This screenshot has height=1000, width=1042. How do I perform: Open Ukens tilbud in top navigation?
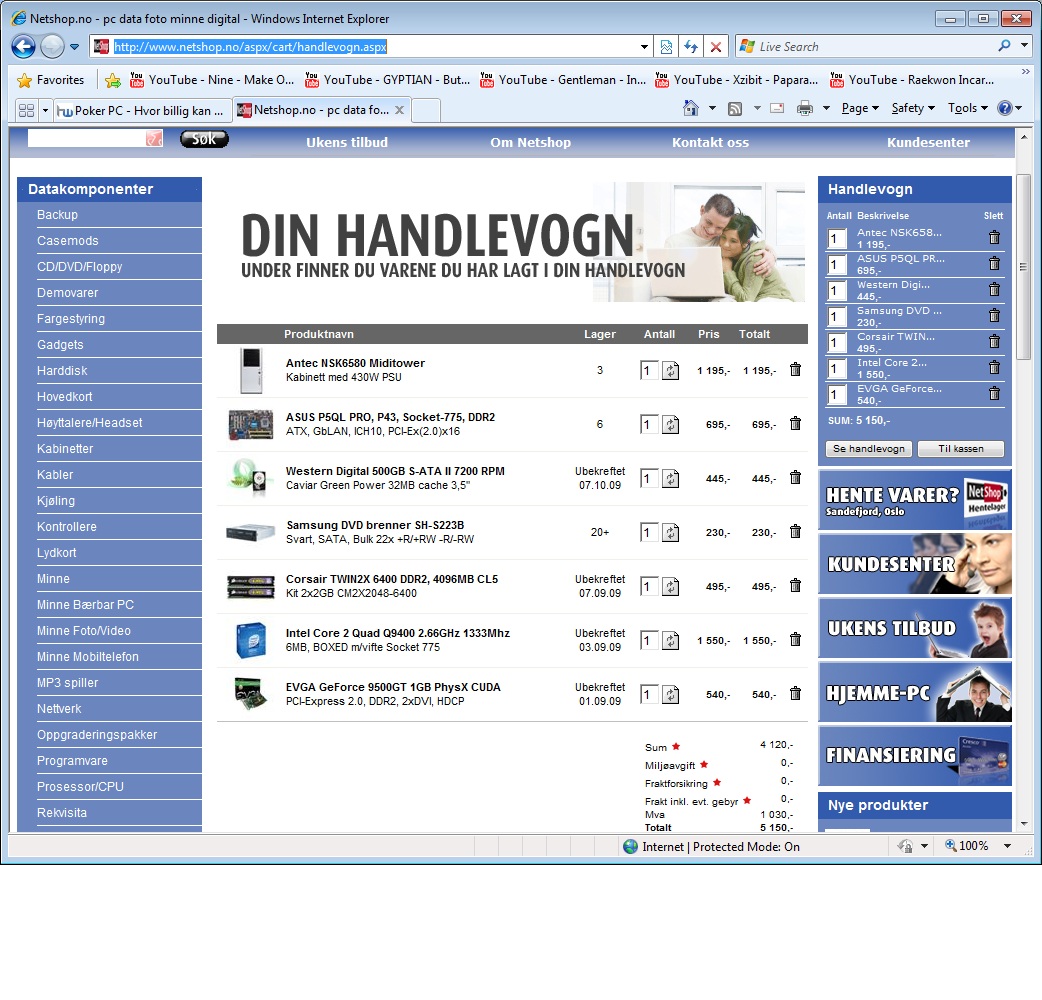pos(347,142)
